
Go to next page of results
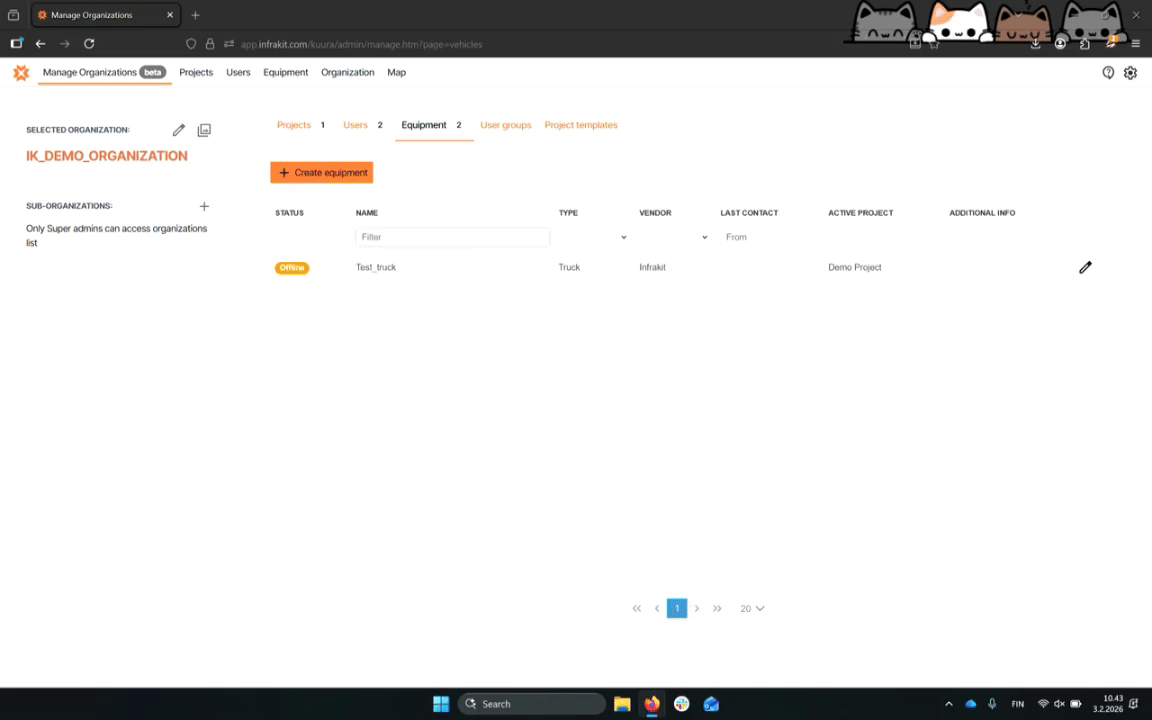[x=697, y=608]
